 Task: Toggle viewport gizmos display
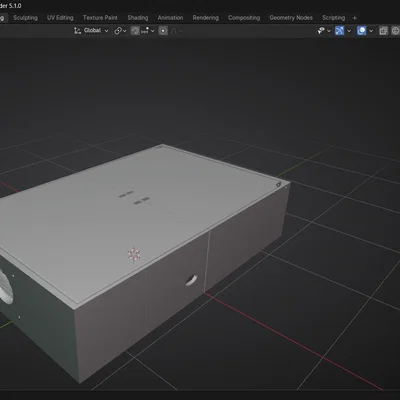(x=339, y=31)
